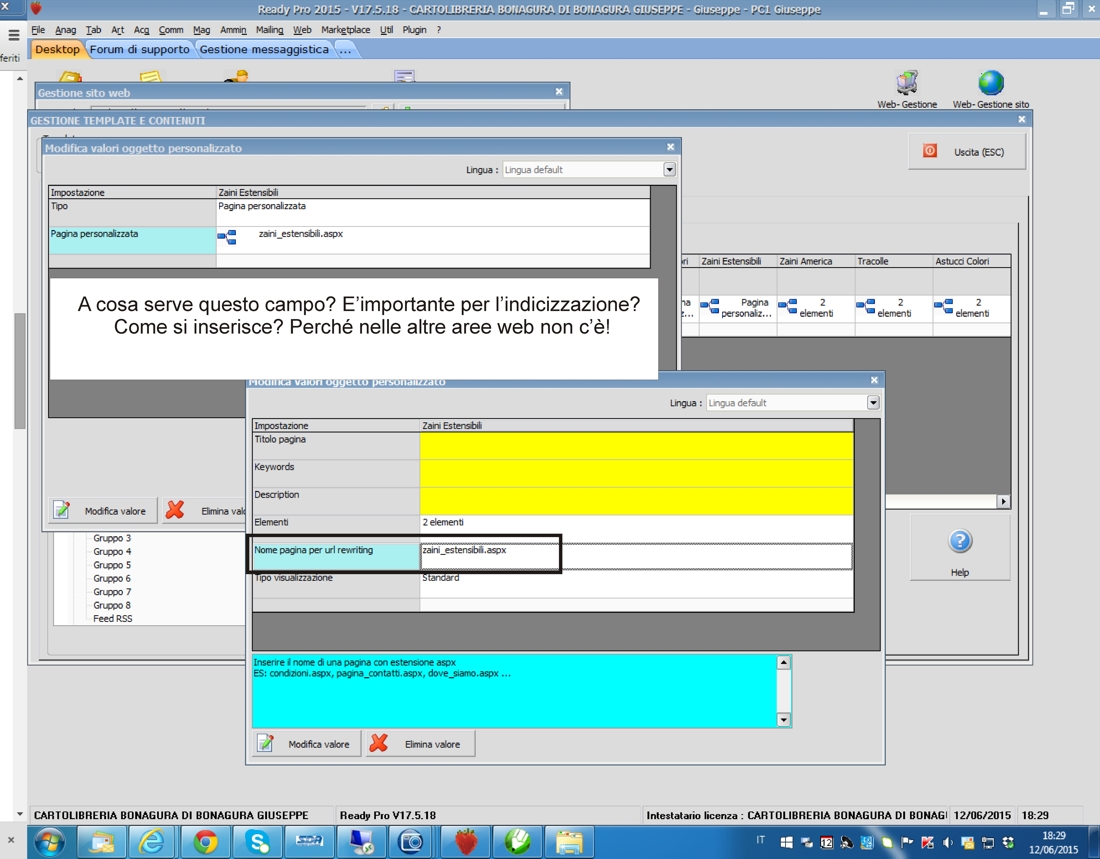The width and height of the screenshot is (1100, 859).
Task: Click the hamburger menu icon at top left
Action: pyautogui.click(x=13, y=34)
